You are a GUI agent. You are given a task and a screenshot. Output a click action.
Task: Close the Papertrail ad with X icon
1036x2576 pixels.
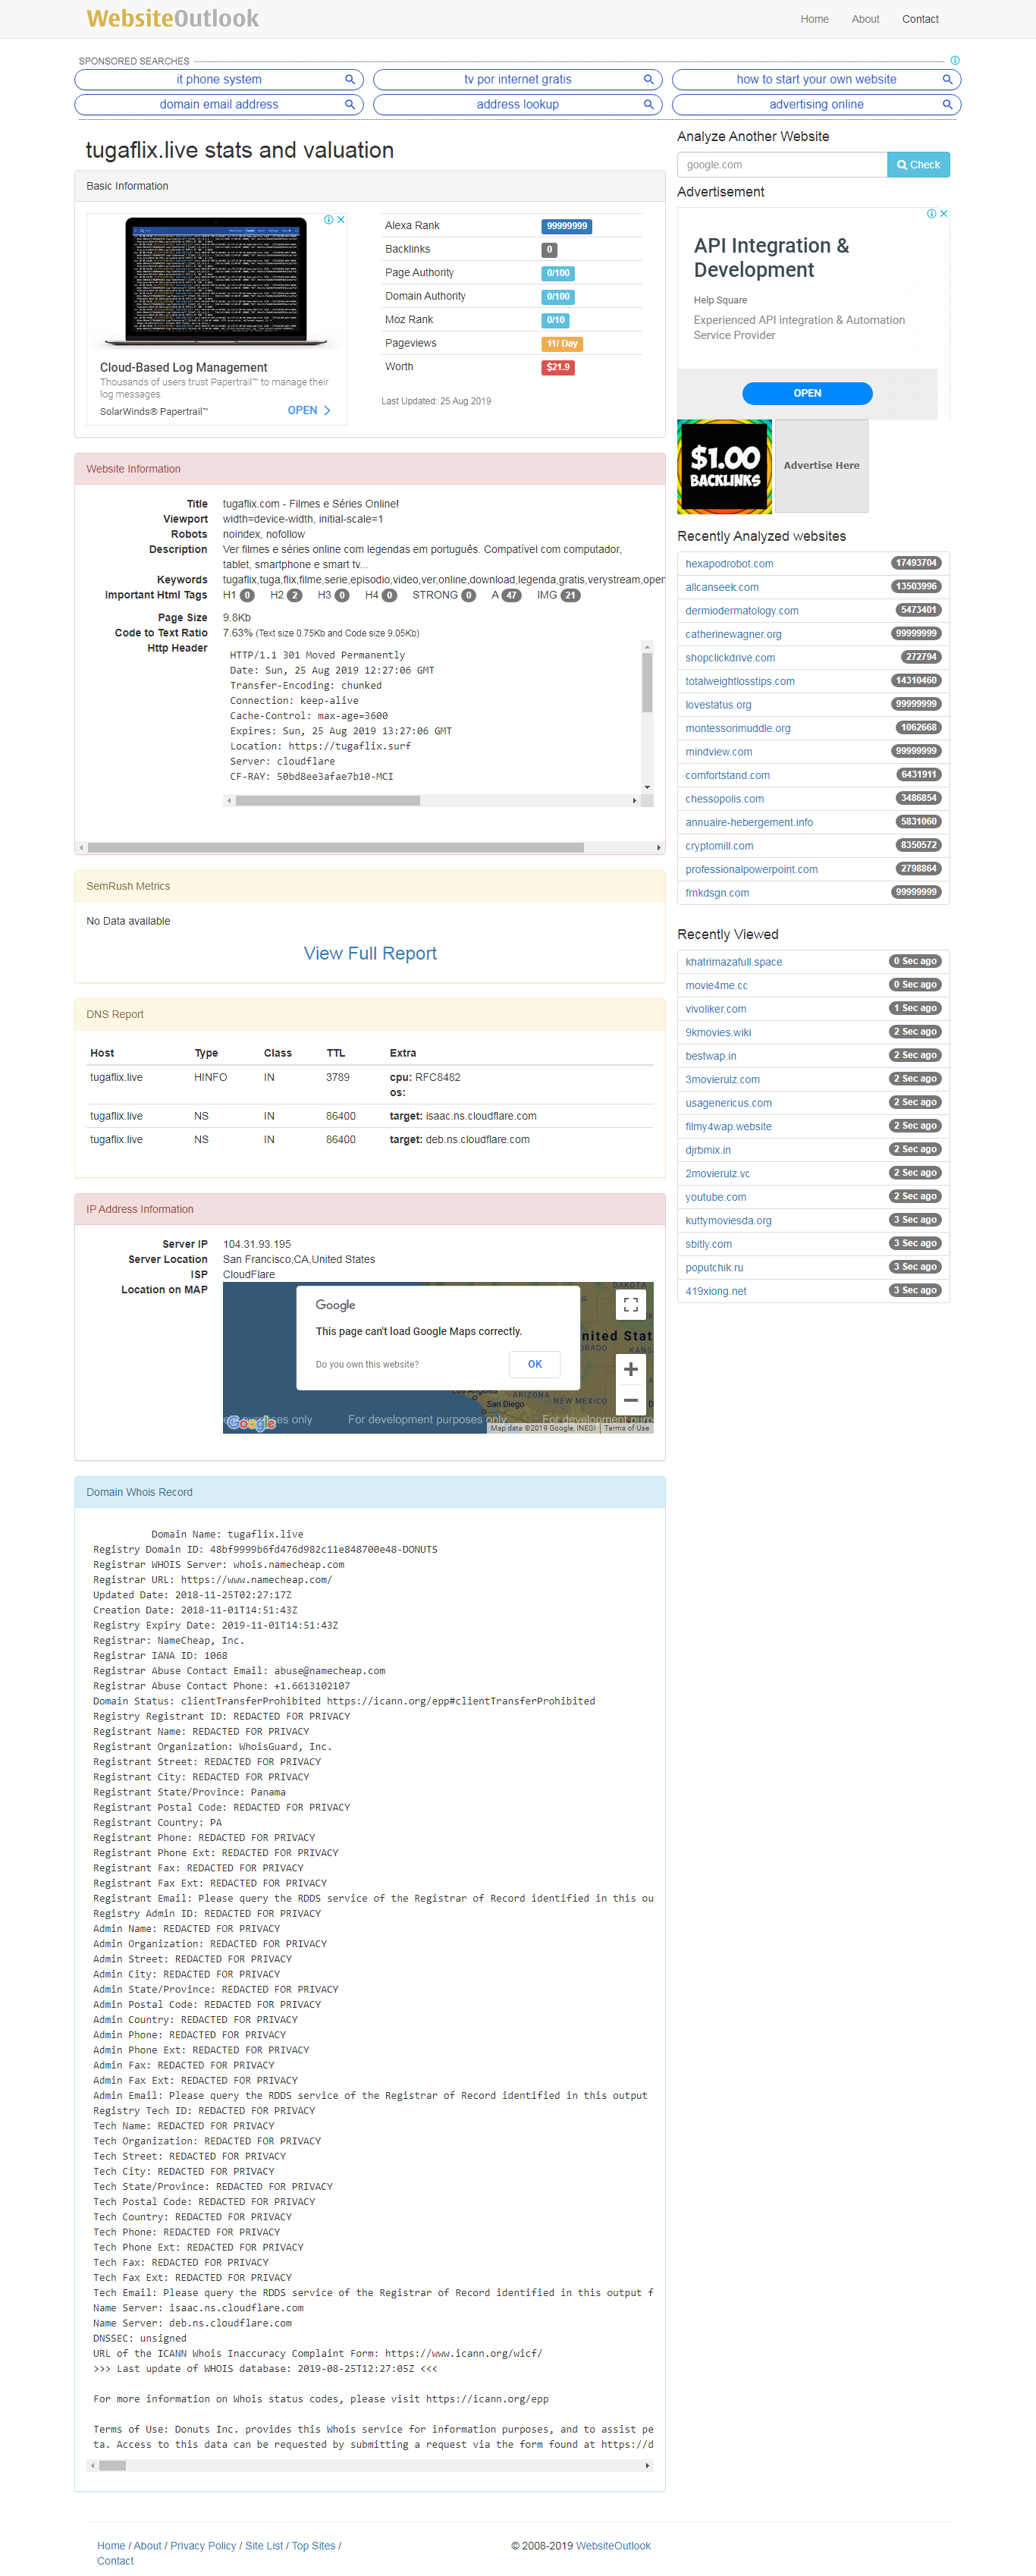click(x=341, y=220)
